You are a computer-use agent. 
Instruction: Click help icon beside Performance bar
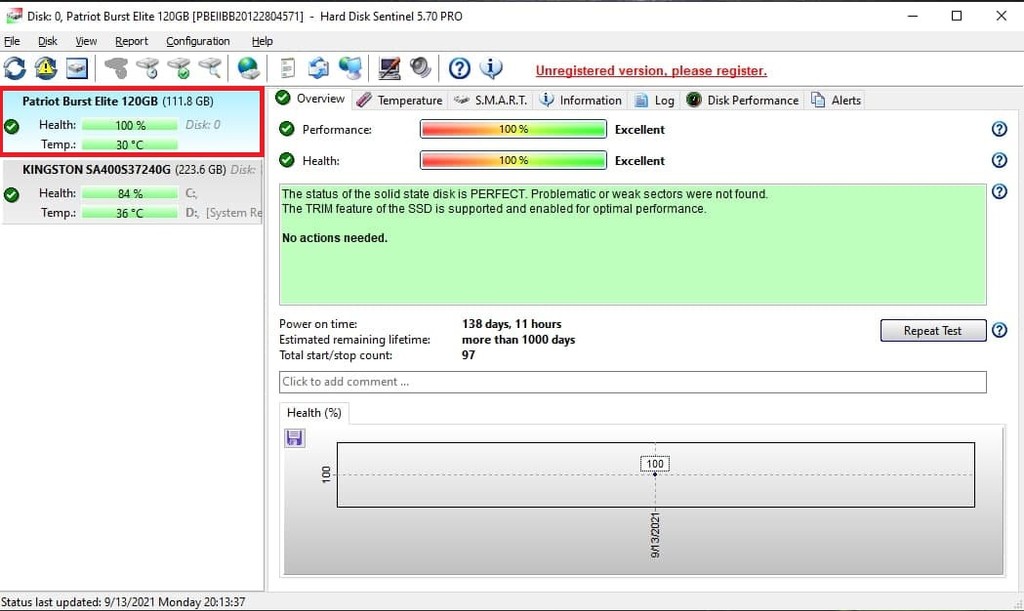point(998,129)
